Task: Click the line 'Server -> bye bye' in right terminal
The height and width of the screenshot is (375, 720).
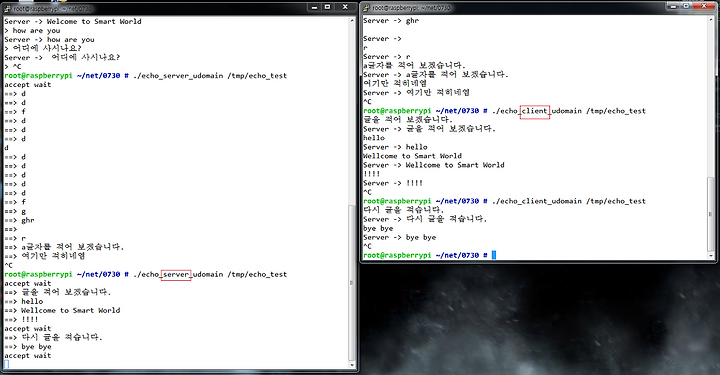Action: coord(399,238)
